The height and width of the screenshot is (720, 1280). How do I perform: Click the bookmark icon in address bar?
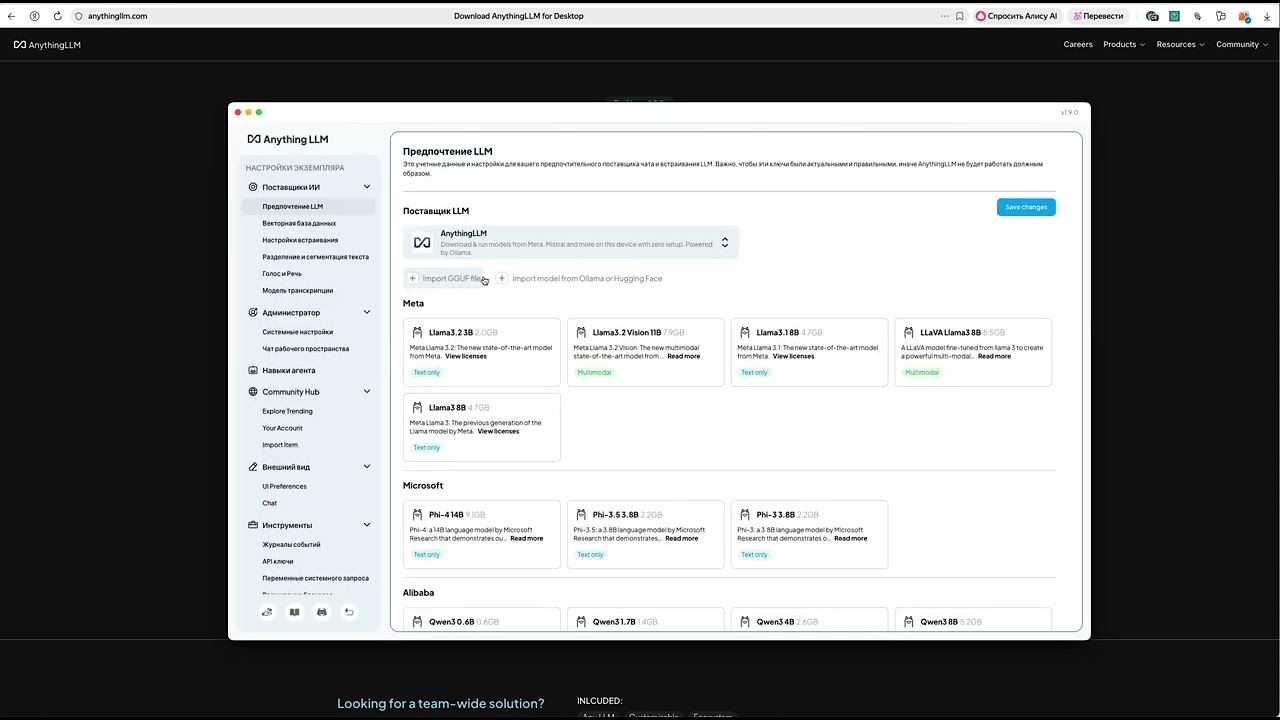pyautogui.click(x=960, y=16)
